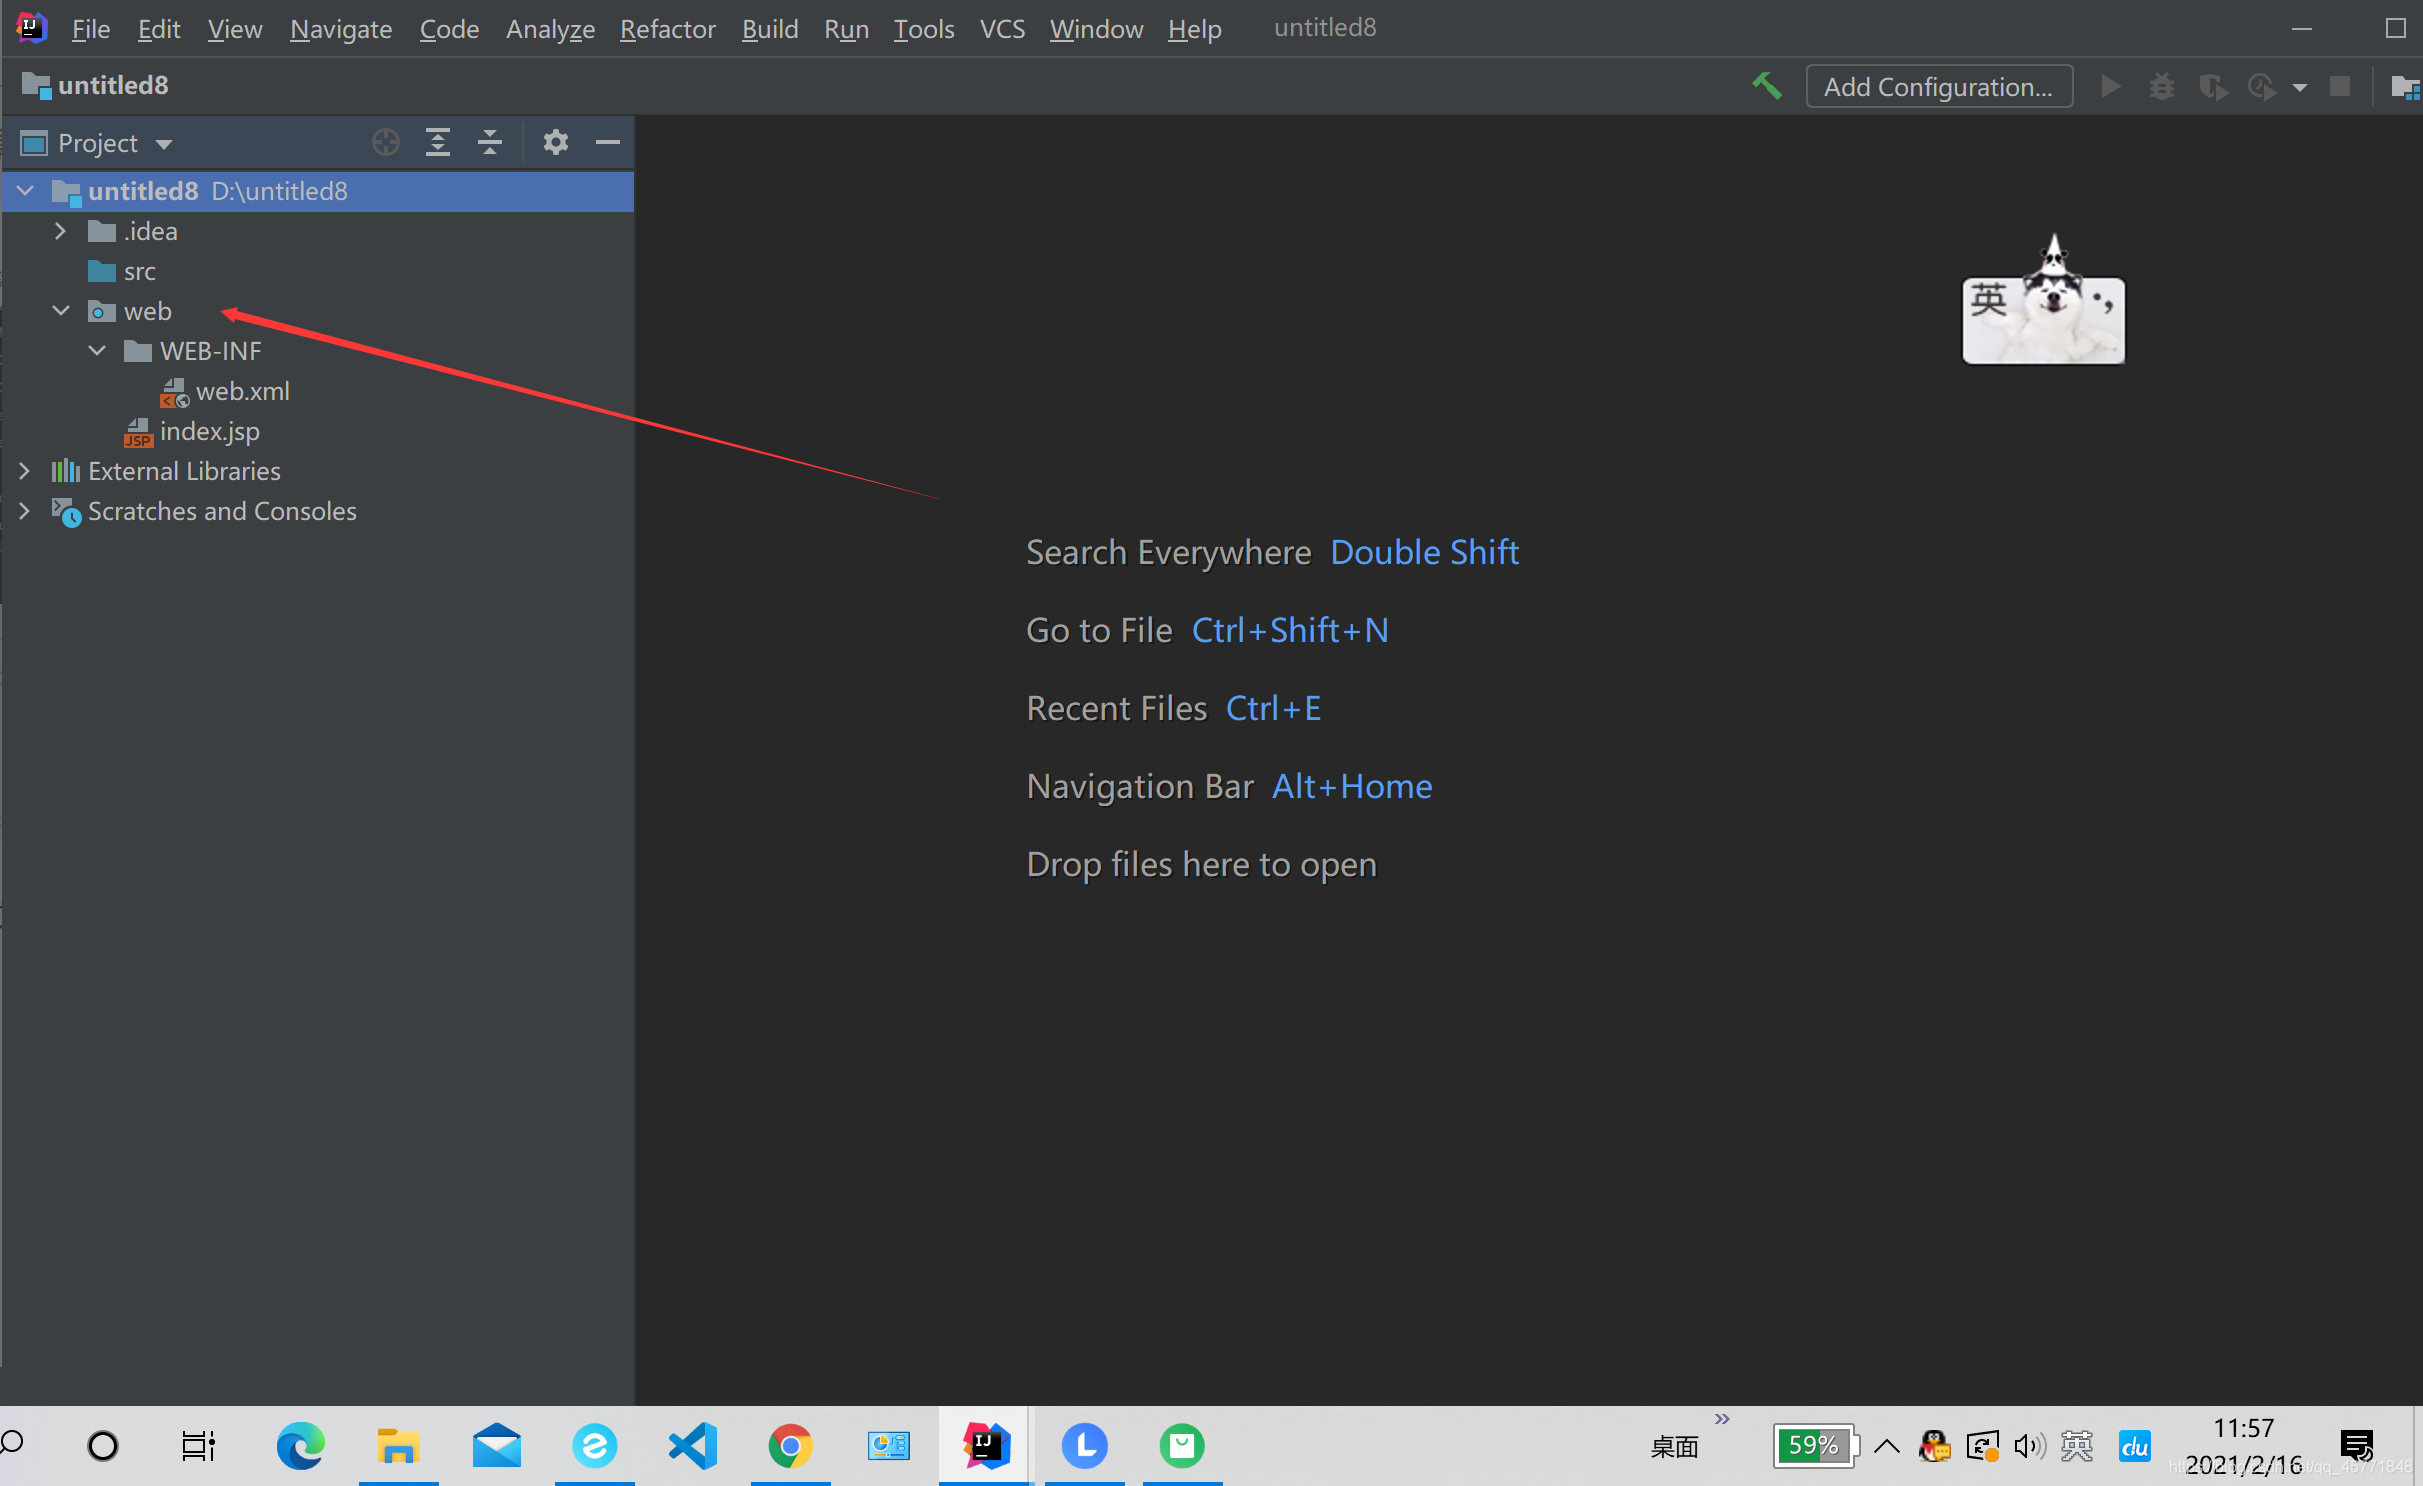Expand External Libraries node
This screenshot has height=1486, width=2423.
24,471
